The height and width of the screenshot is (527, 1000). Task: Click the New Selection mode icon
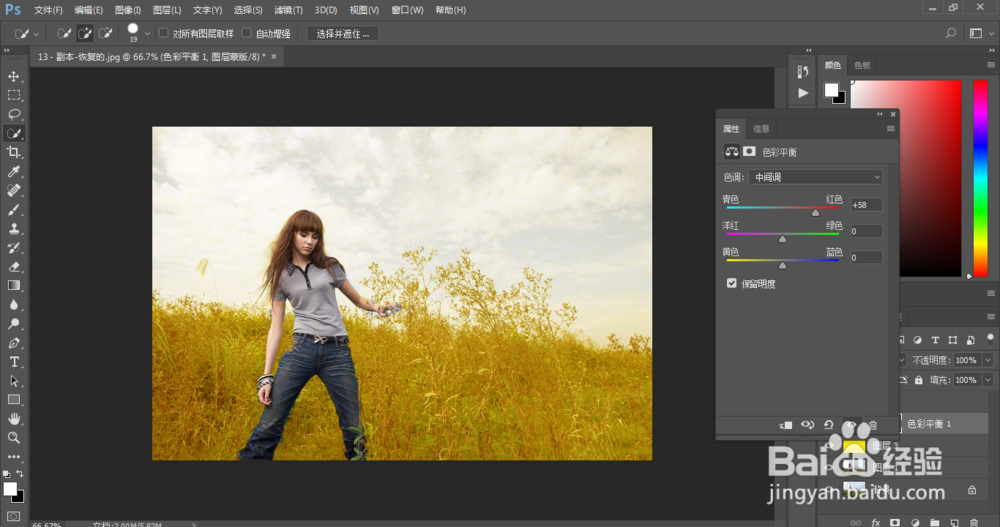[64, 33]
